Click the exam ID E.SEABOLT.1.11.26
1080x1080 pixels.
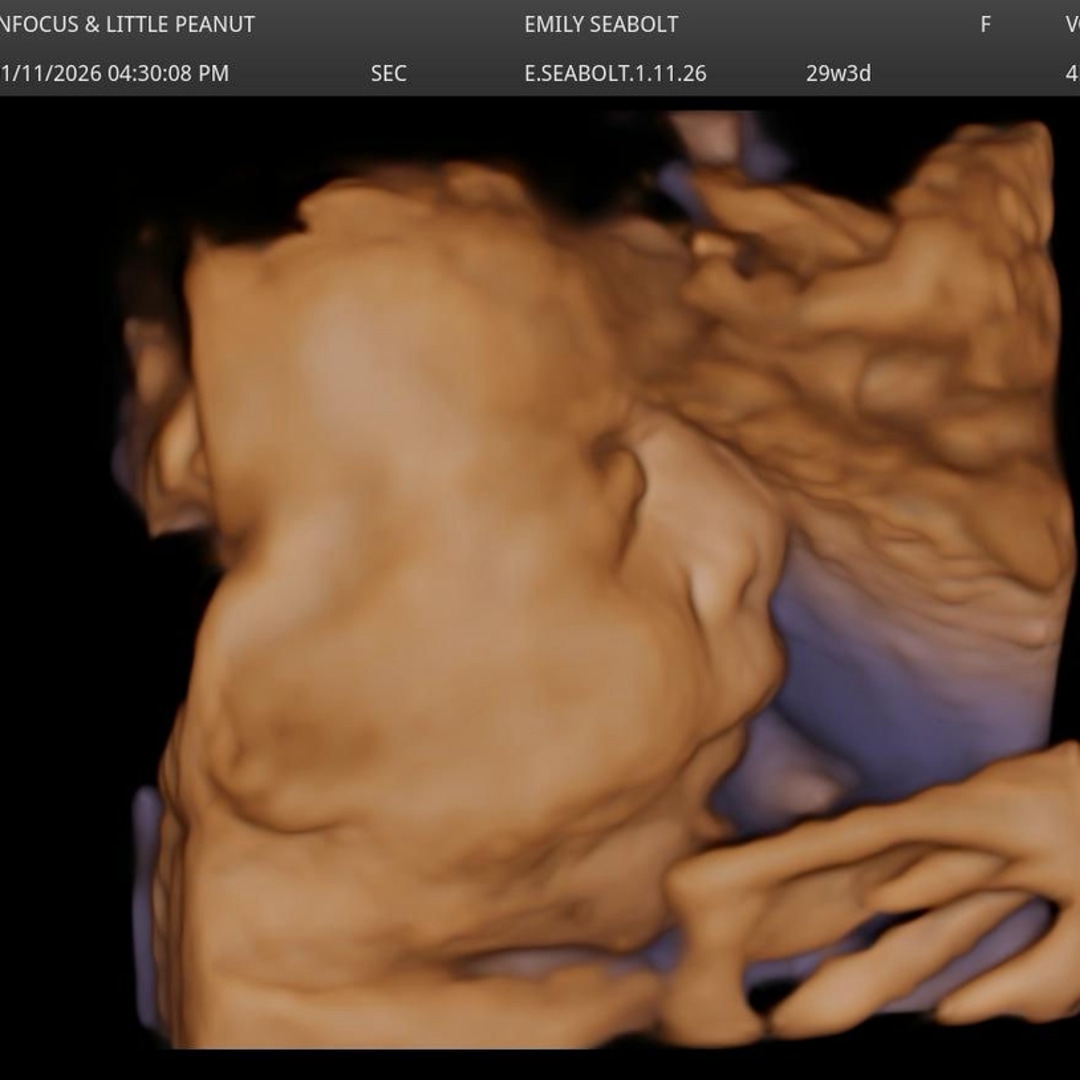[615, 73]
